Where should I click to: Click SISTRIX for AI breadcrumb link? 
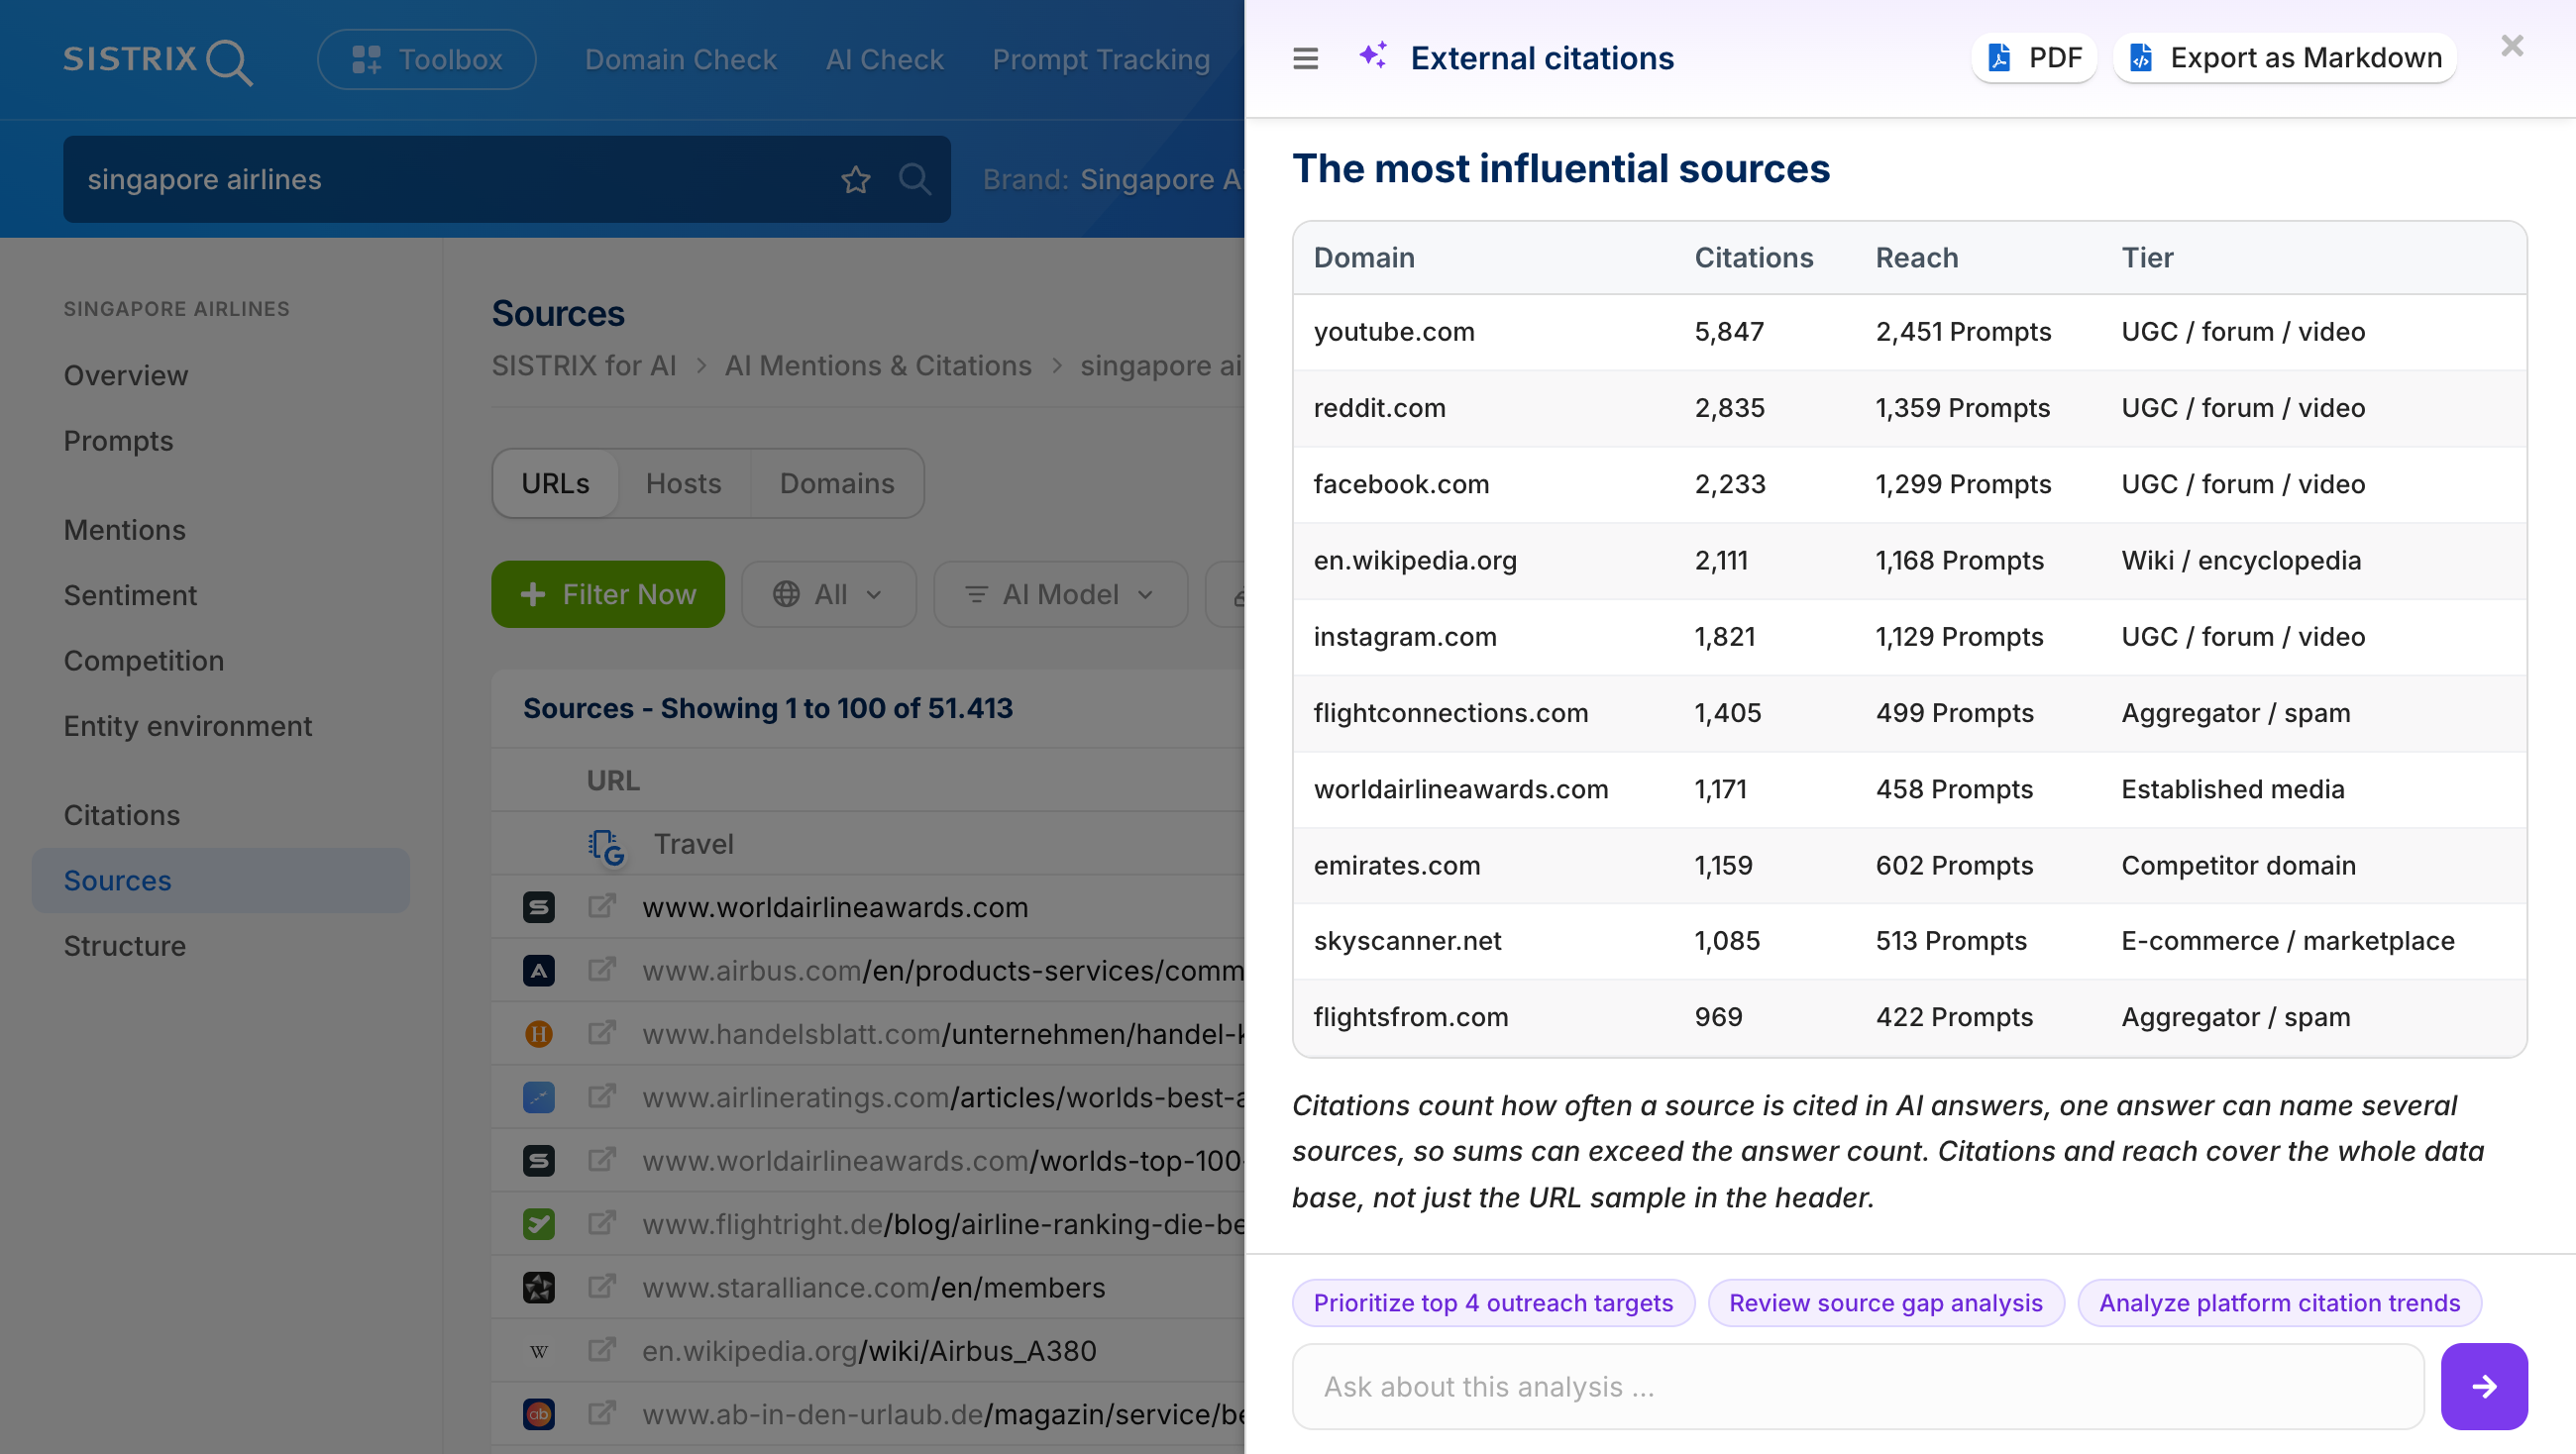[x=584, y=366]
